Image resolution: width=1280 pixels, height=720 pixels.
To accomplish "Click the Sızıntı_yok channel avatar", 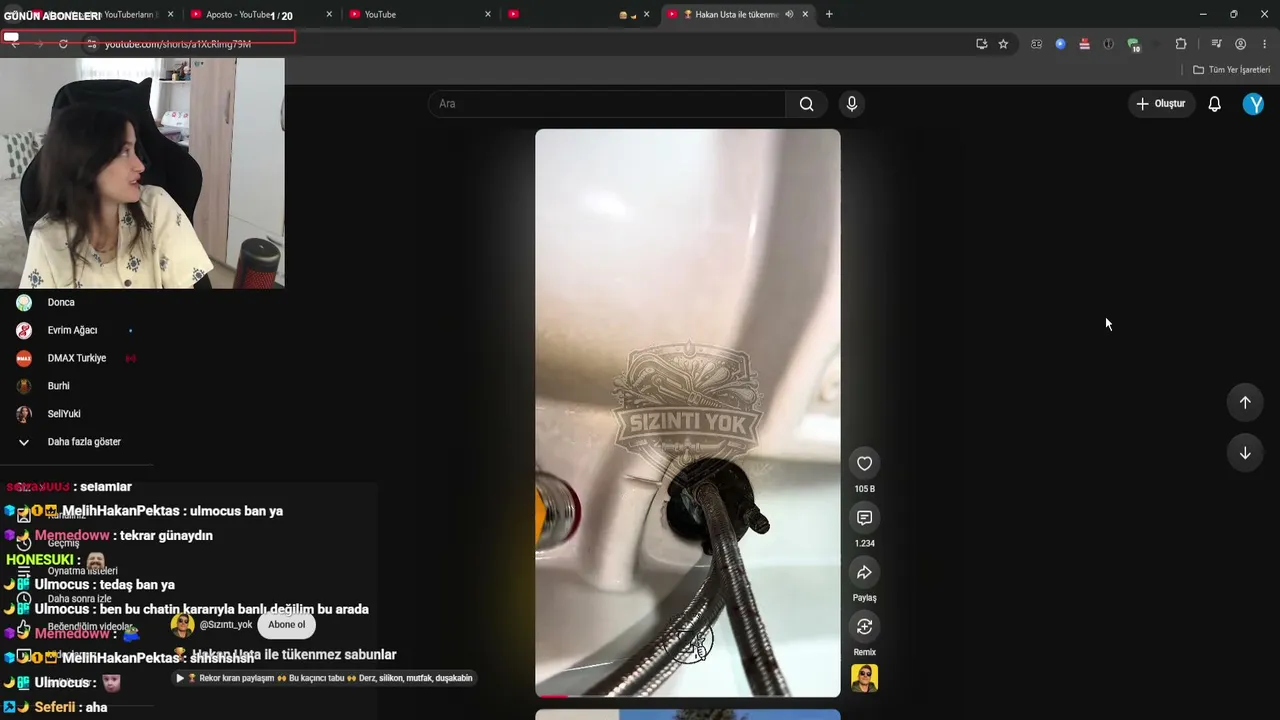I will [182, 626].
